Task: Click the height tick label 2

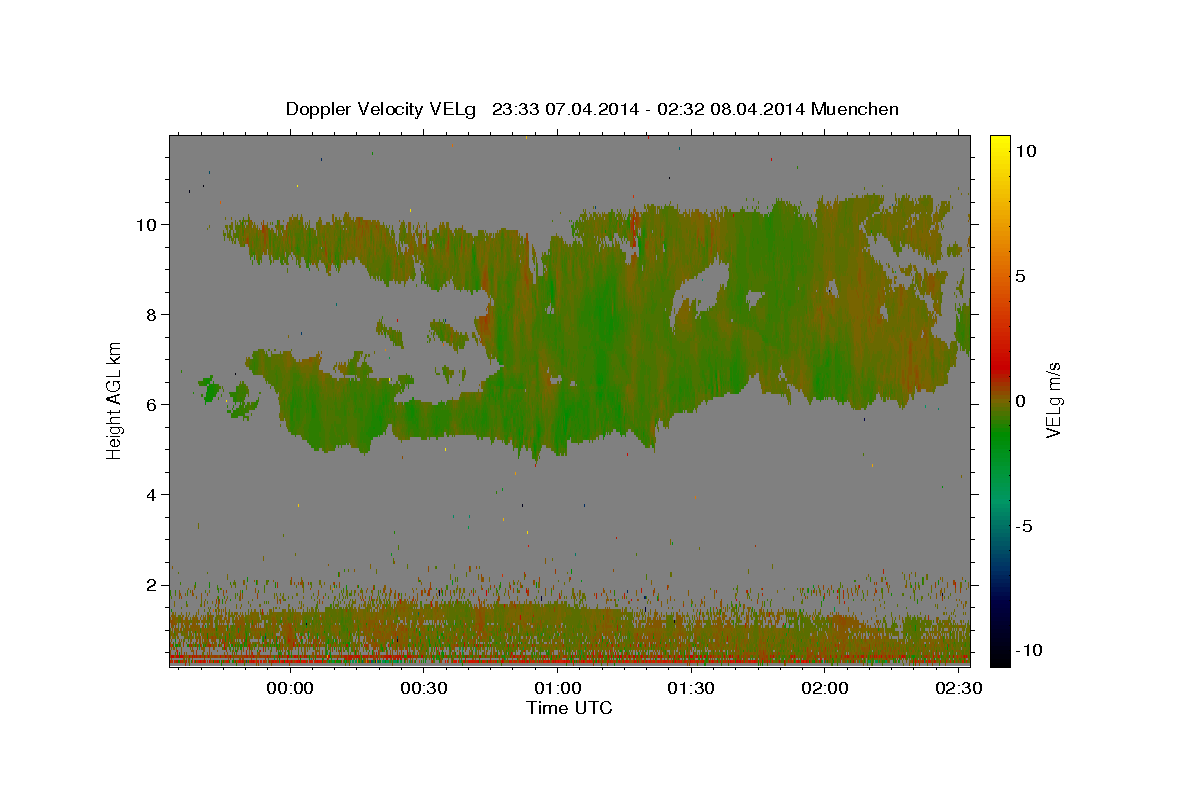Action: [154, 585]
